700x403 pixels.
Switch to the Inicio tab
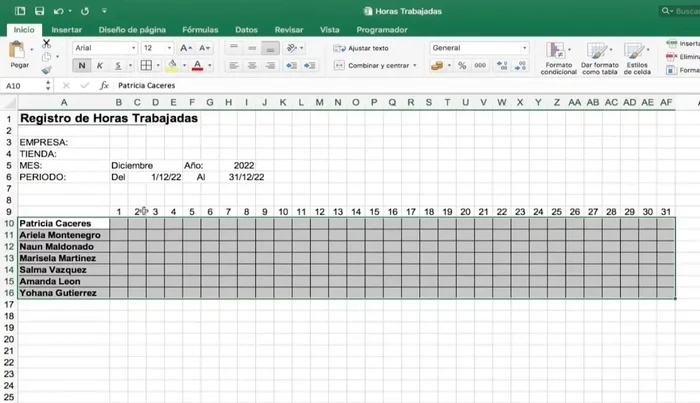pyautogui.click(x=24, y=29)
